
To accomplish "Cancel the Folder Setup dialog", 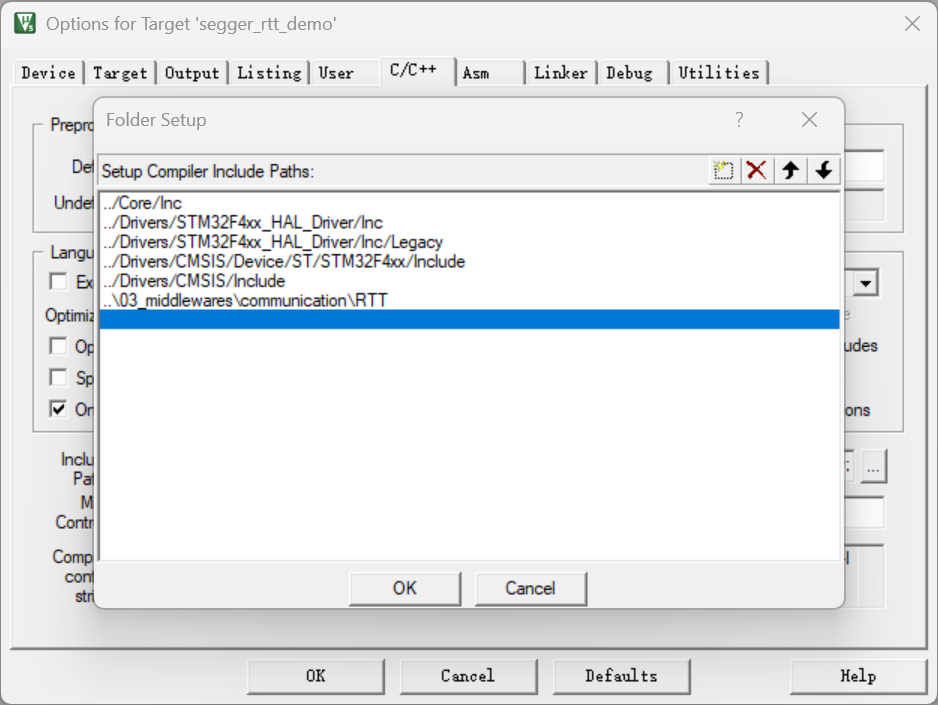I will pos(531,588).
